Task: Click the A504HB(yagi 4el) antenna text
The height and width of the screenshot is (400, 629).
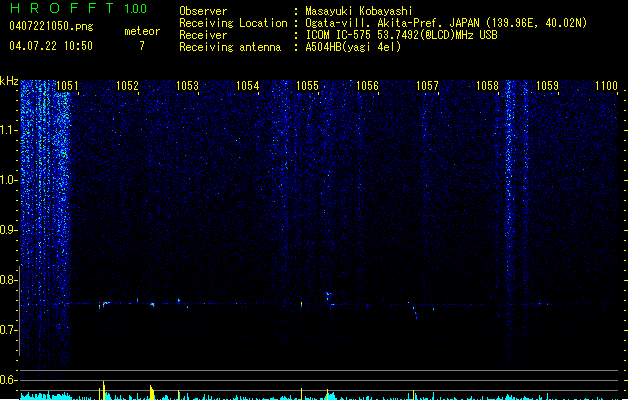Action: (x=353, y=47)
